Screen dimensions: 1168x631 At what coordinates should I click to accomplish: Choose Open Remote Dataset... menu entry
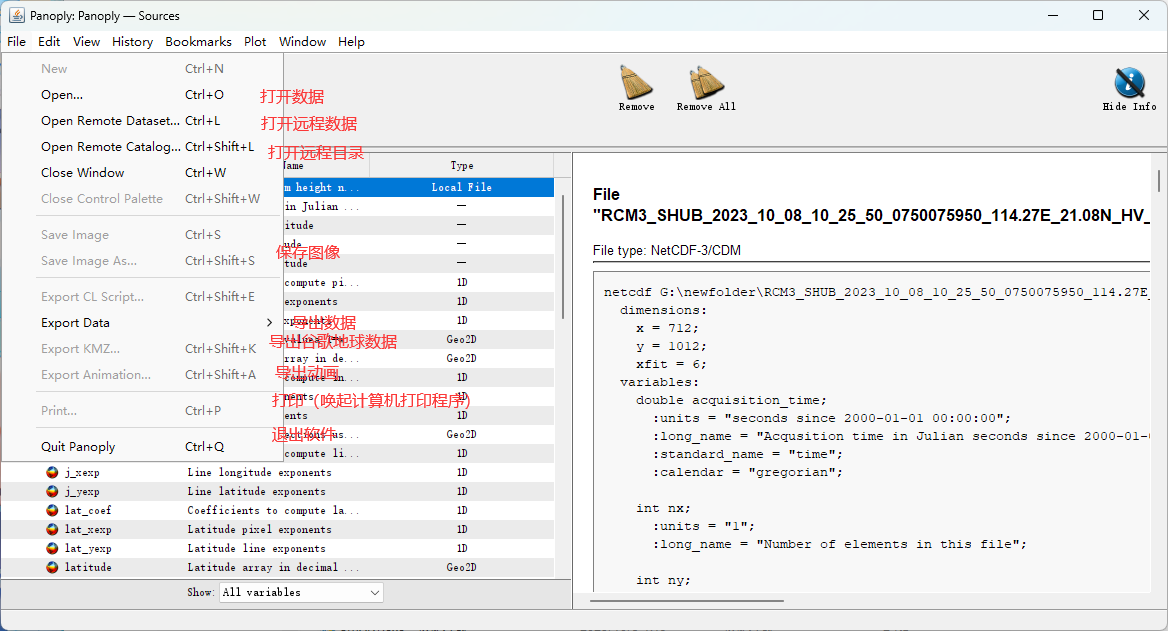click(142, 121)
